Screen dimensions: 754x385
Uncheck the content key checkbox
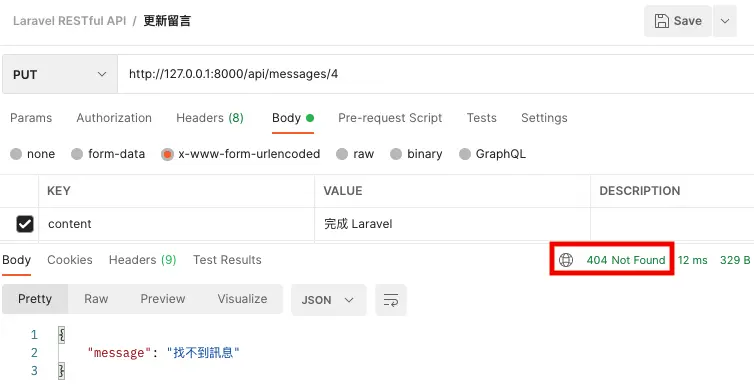(25, 224)
